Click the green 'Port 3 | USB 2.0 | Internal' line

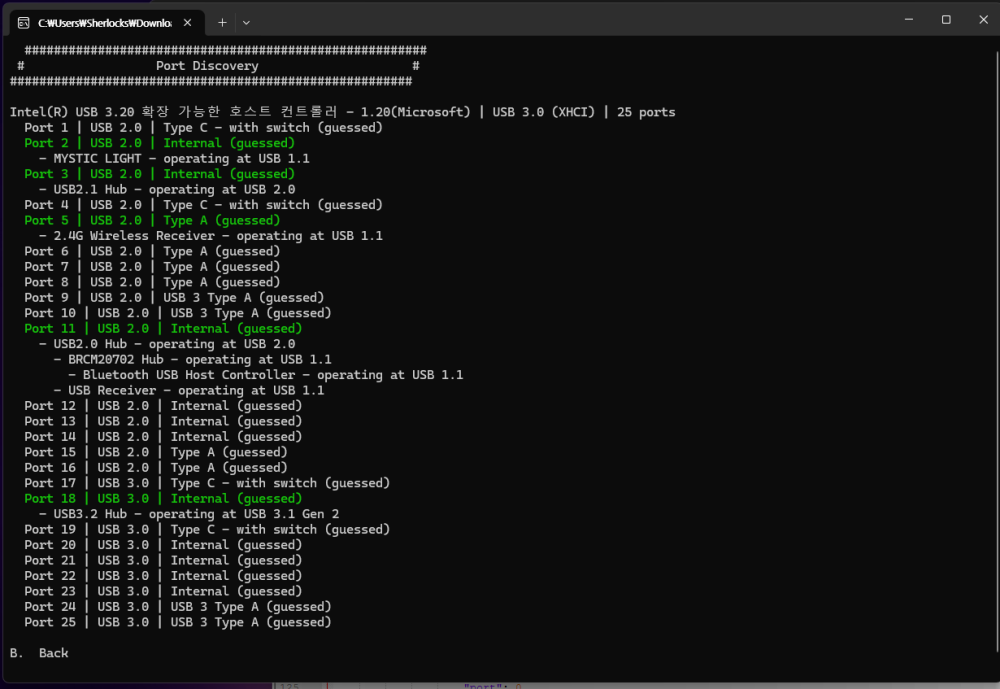click(x=159, y=174)
